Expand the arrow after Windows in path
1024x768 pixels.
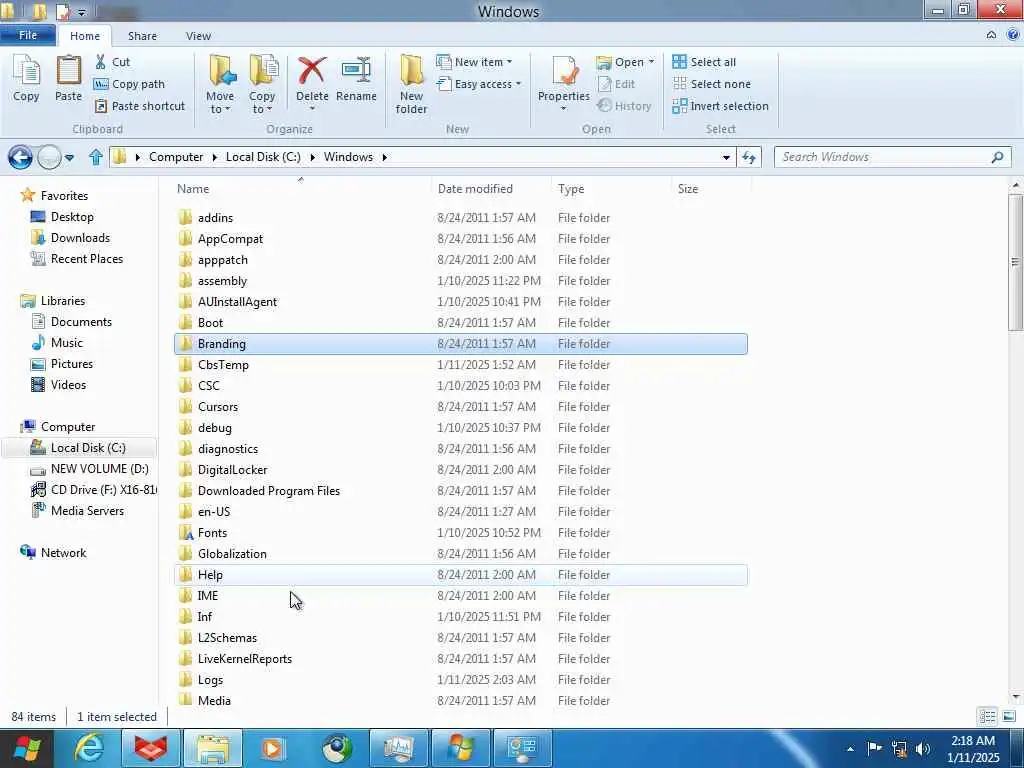click(x=385, y=157)
